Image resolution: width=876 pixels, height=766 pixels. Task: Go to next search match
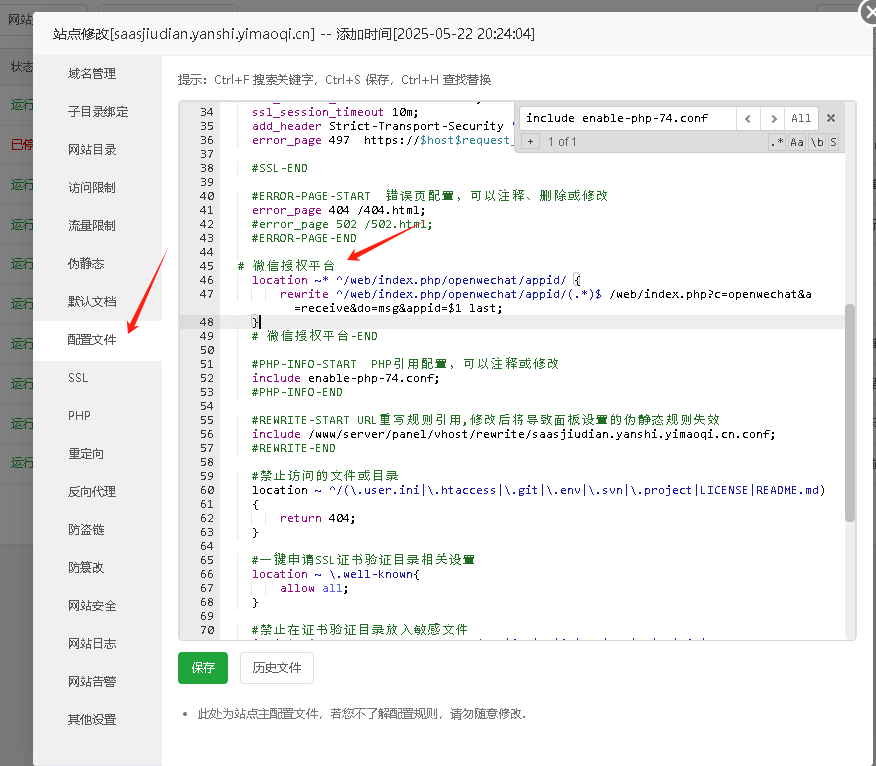(x=773, y=118)
